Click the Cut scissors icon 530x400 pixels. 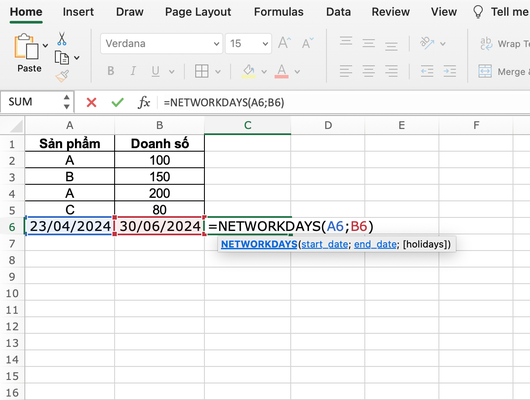62,39
